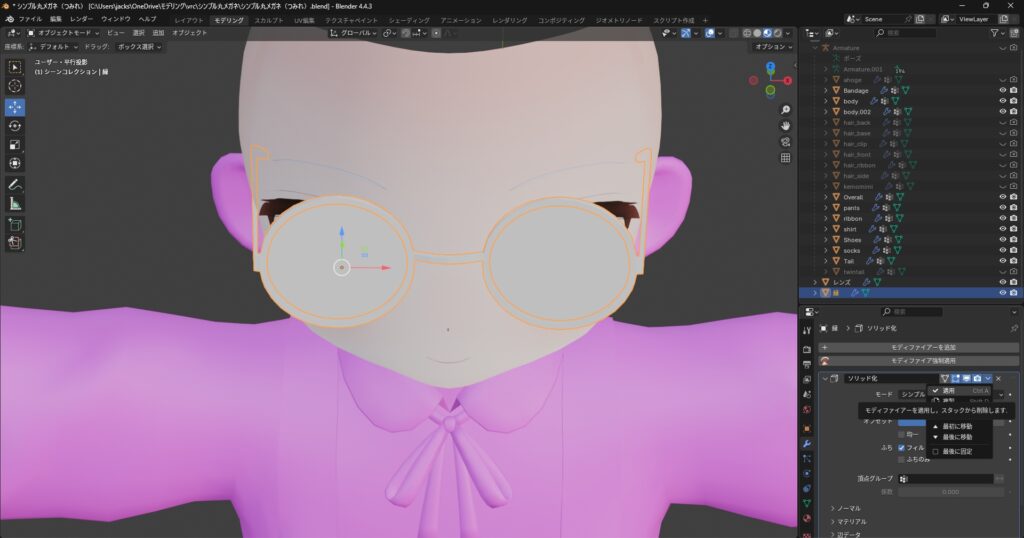Click the モディファイア強制適用 button
1024x538 pixels.
pyautogui.click(x=918, y=360)
